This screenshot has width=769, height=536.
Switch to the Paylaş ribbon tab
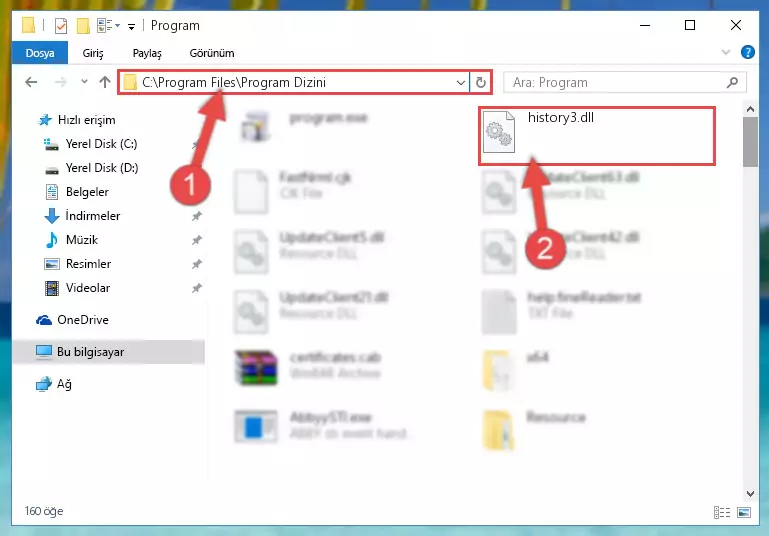(147, 53)
